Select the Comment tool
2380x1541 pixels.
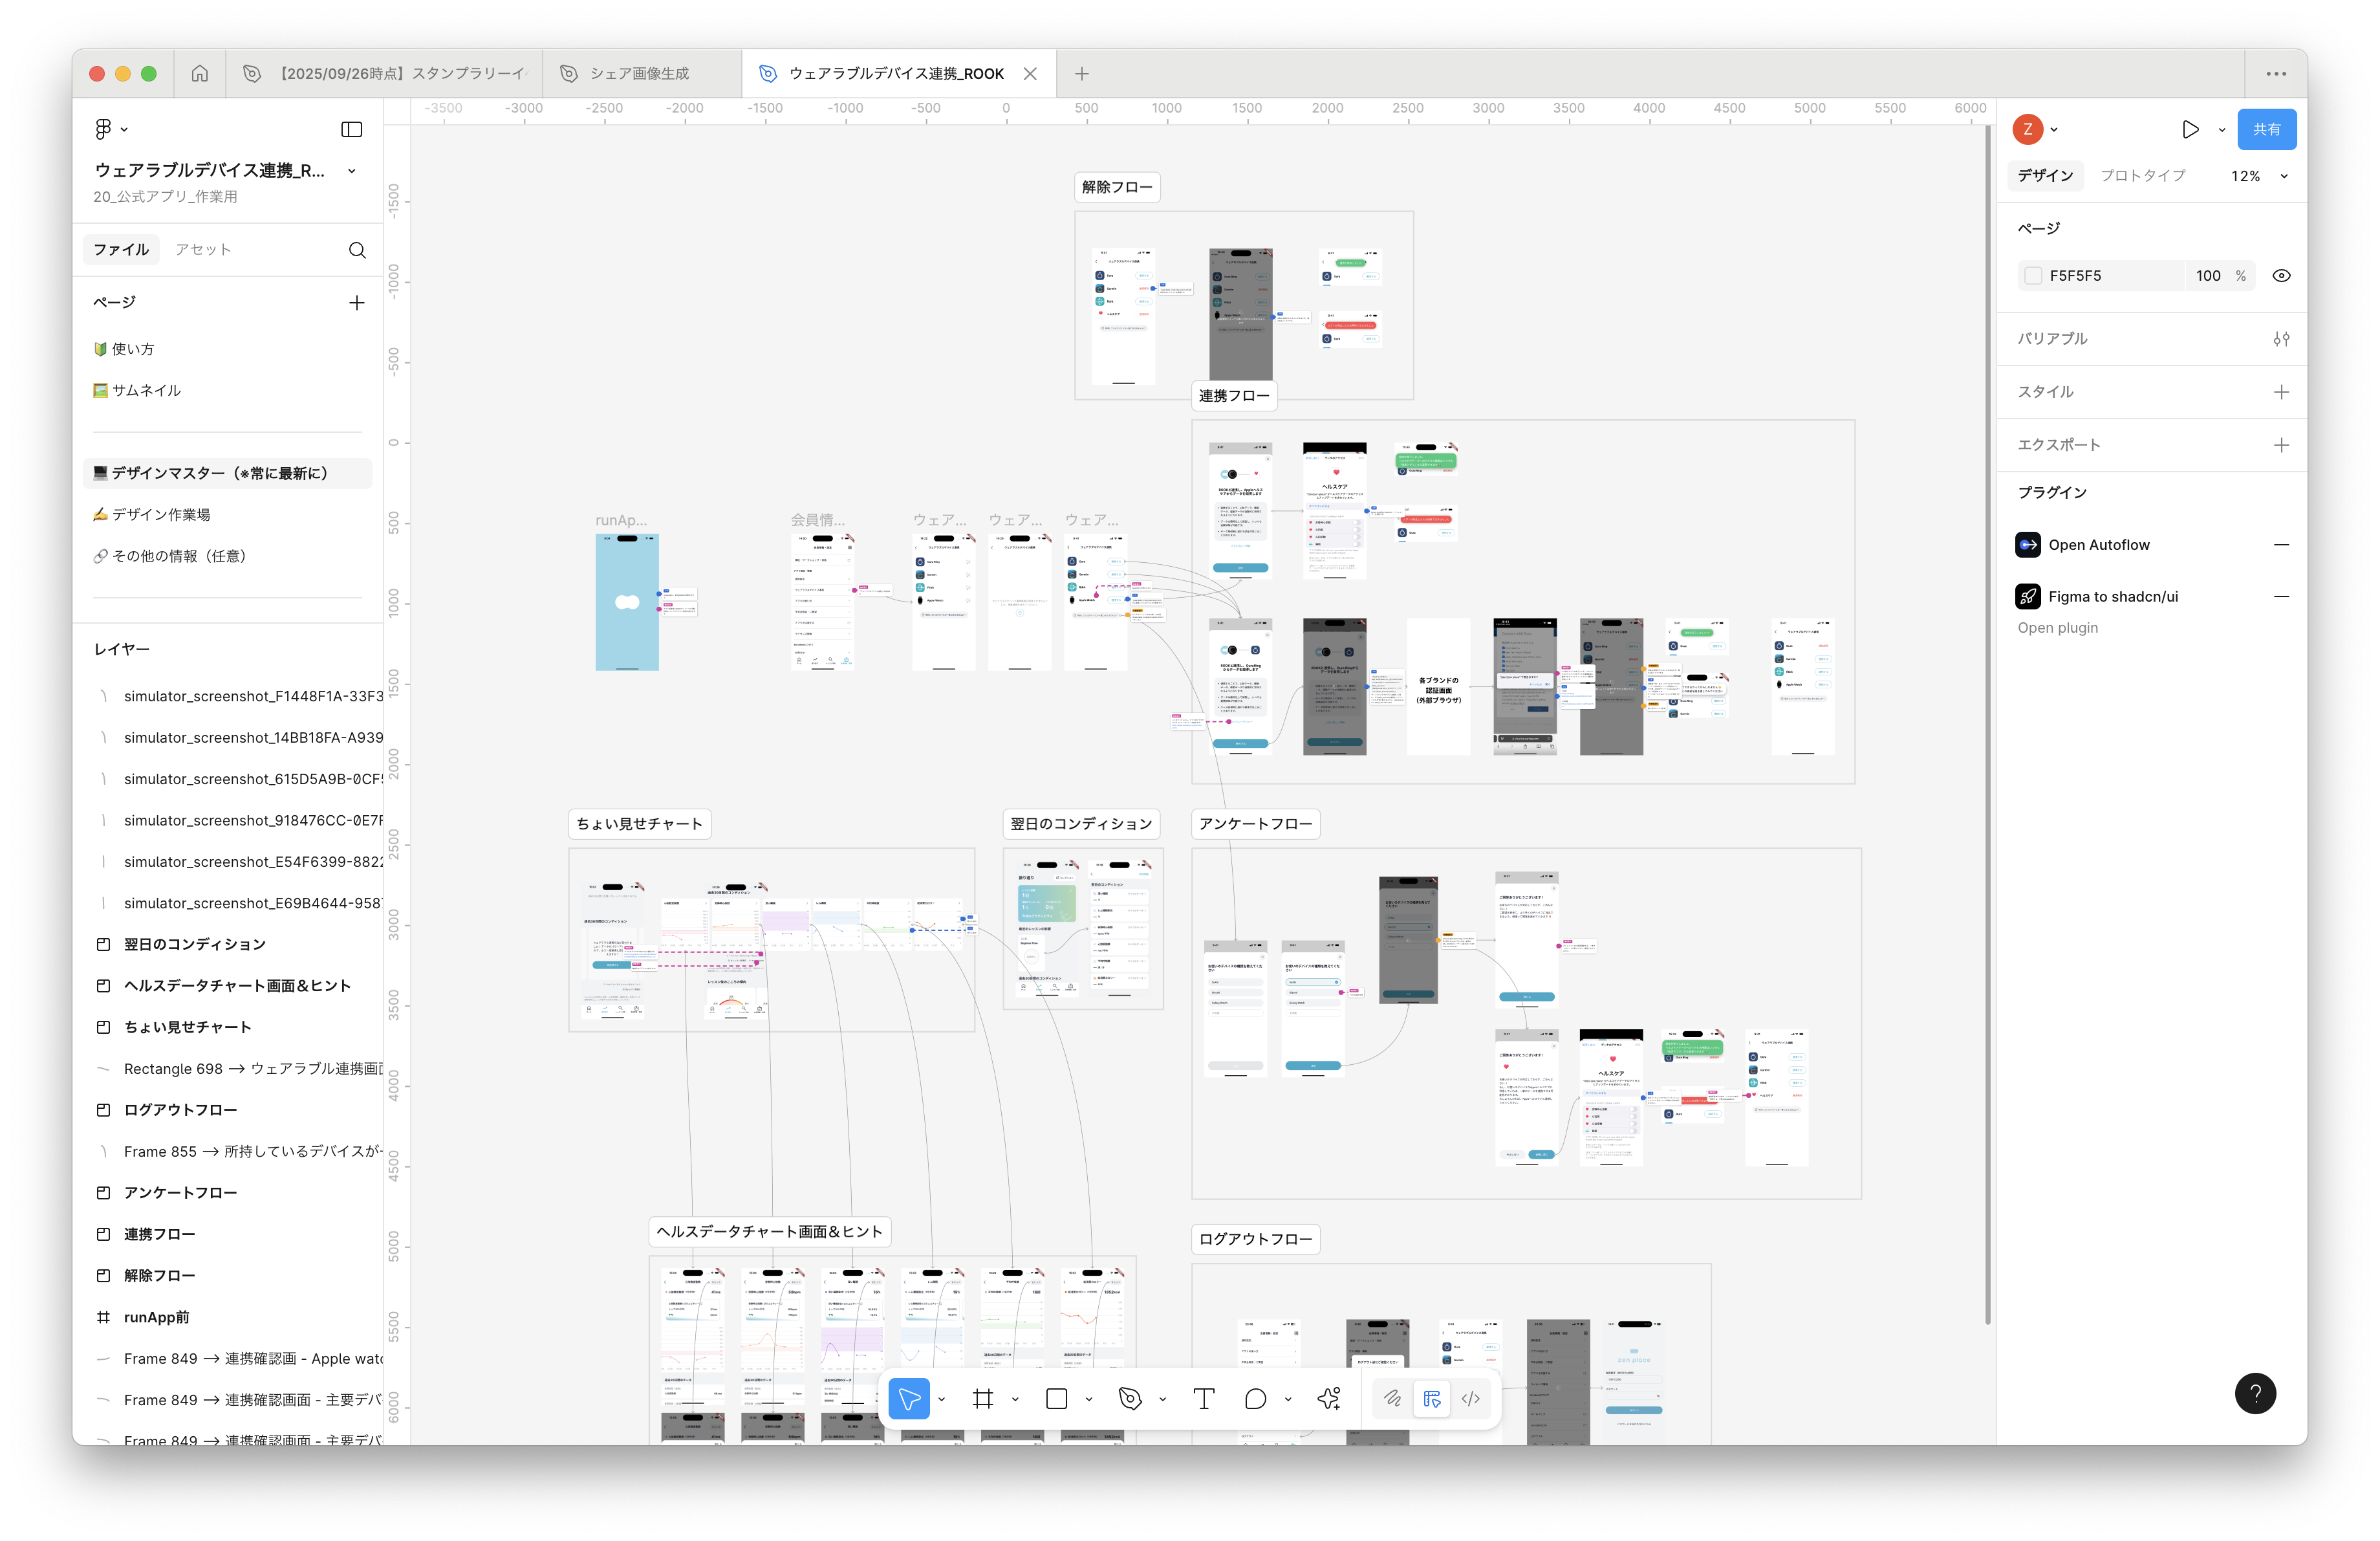1256,1398
